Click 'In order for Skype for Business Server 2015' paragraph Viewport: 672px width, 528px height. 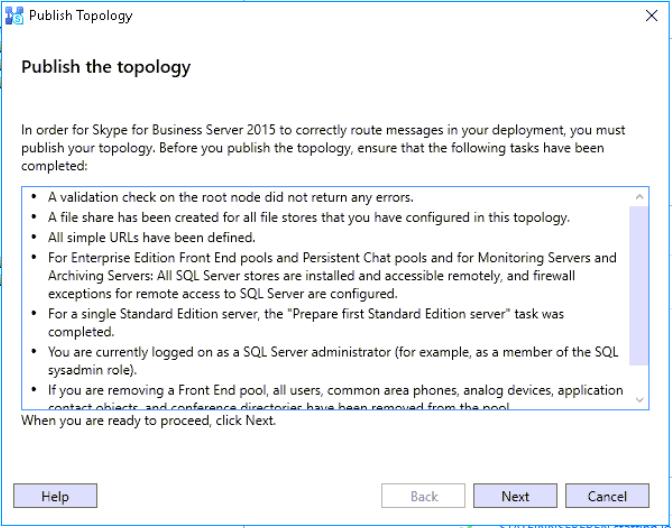coord(323,147)
